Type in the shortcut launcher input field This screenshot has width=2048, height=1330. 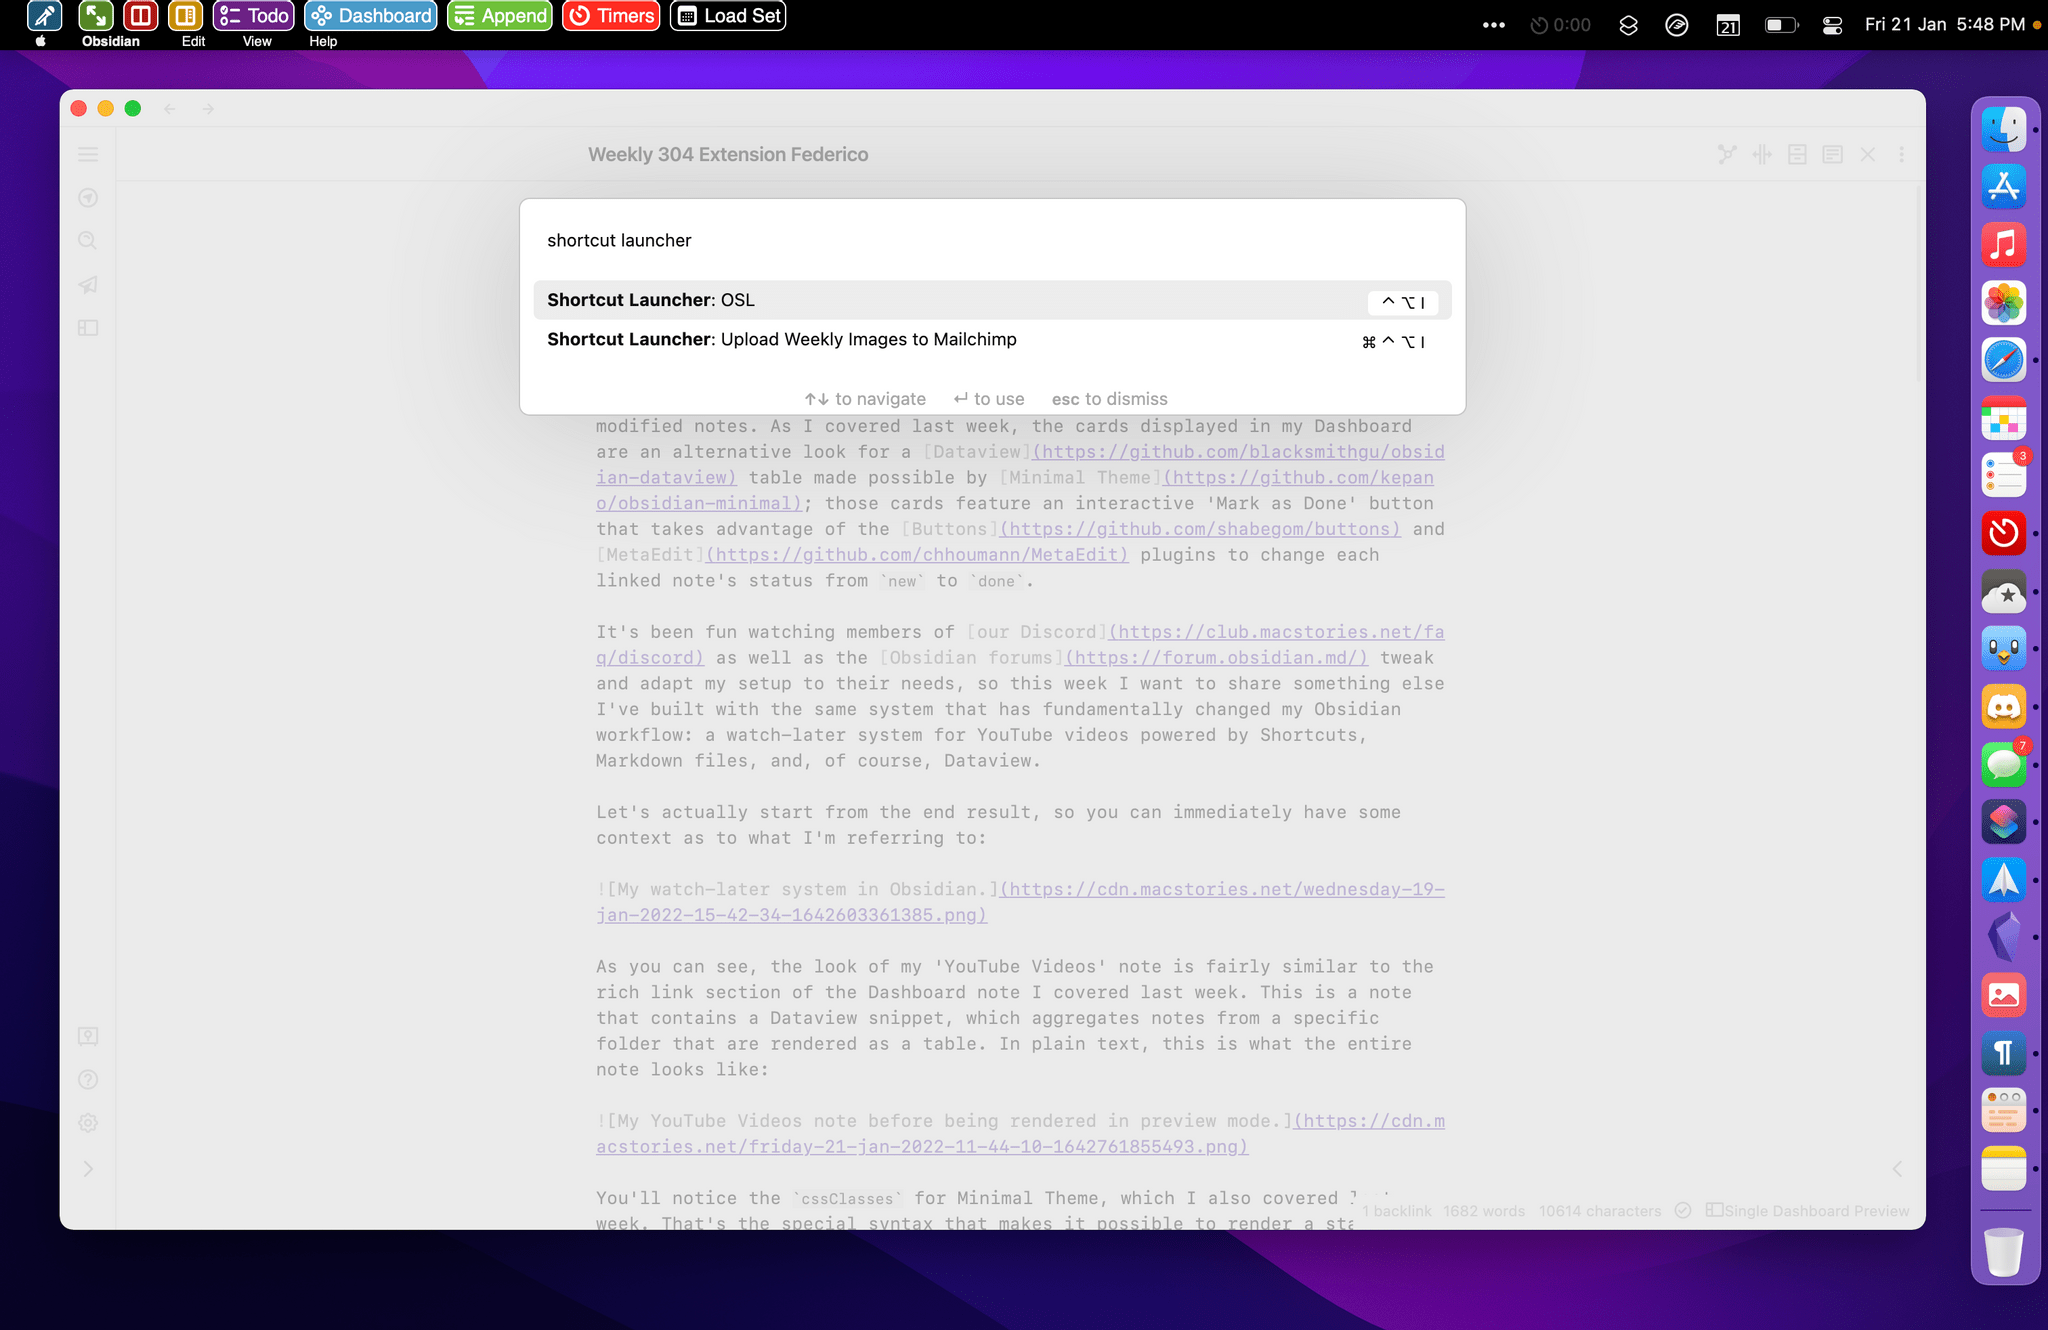990,239
